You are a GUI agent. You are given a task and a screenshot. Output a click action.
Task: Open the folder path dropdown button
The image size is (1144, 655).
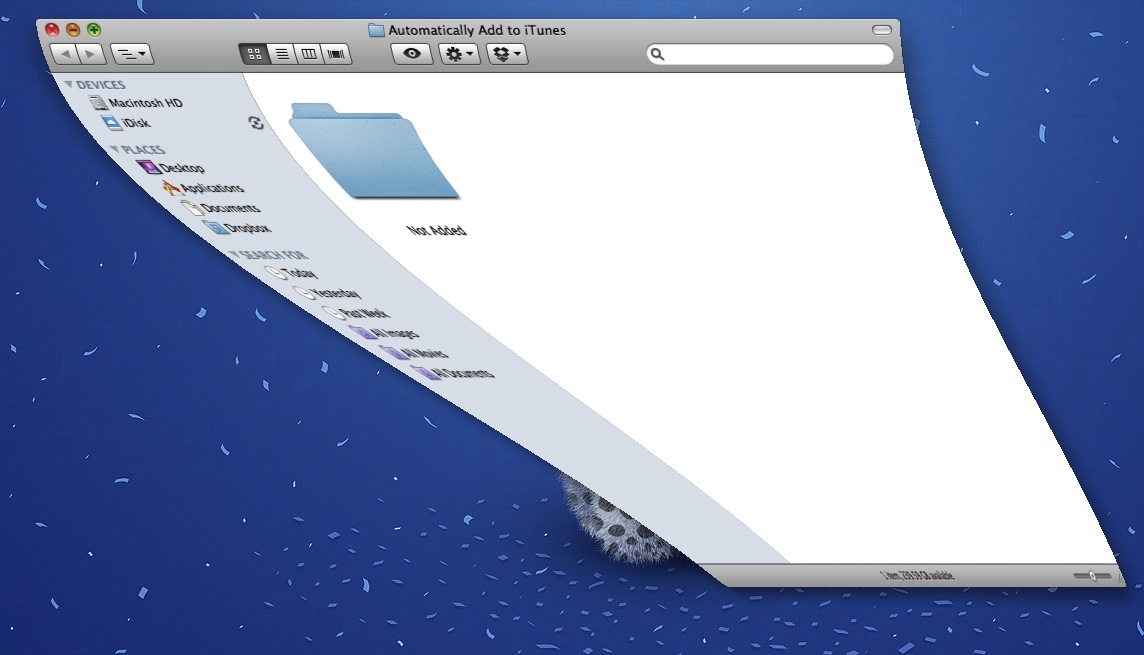coord(132,54)
